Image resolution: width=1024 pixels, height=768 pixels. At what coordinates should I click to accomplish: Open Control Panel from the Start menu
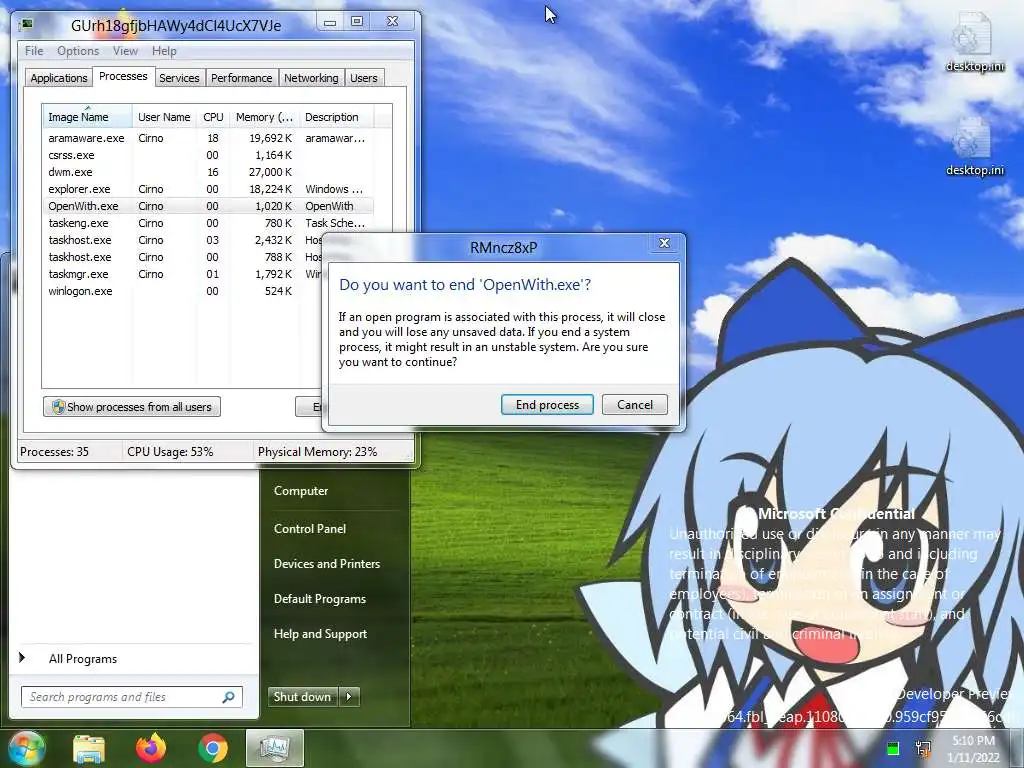pyautogui.click(x=310, y=529)
